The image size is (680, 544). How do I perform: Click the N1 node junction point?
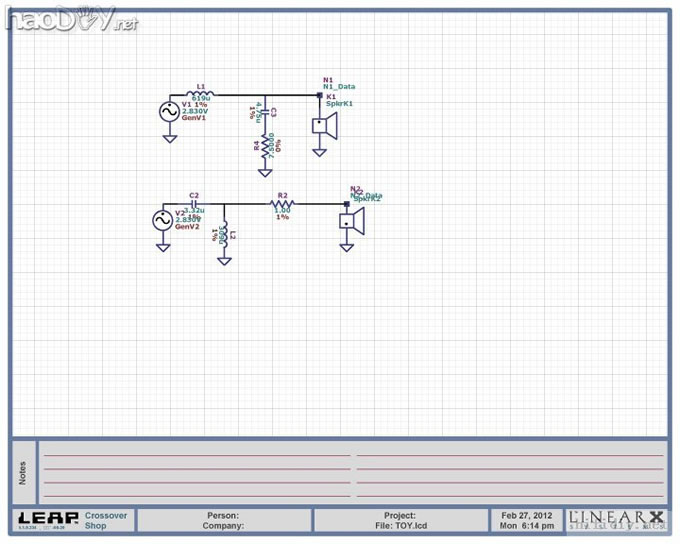click(x=319, y=95)
